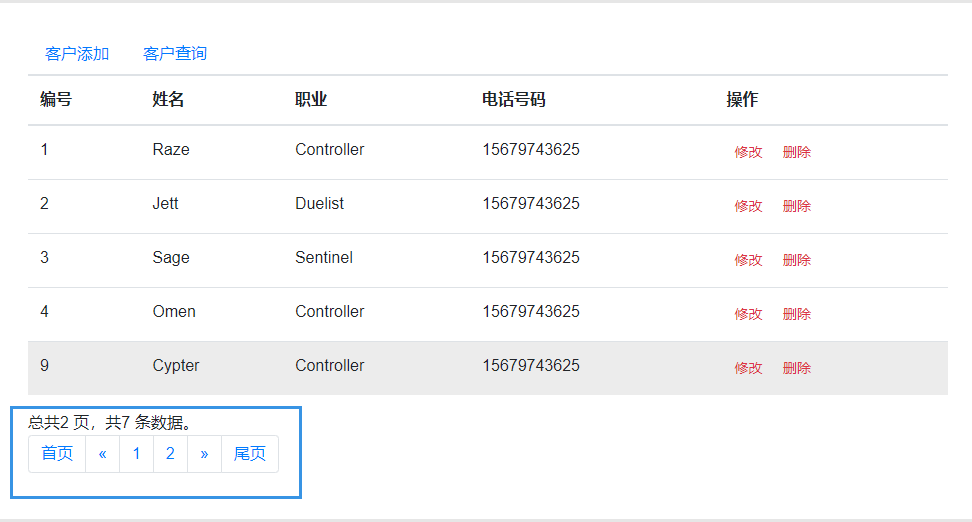Click the phone number in Jett's row
Screen dimensions: 972x522
tap(531, 203)
